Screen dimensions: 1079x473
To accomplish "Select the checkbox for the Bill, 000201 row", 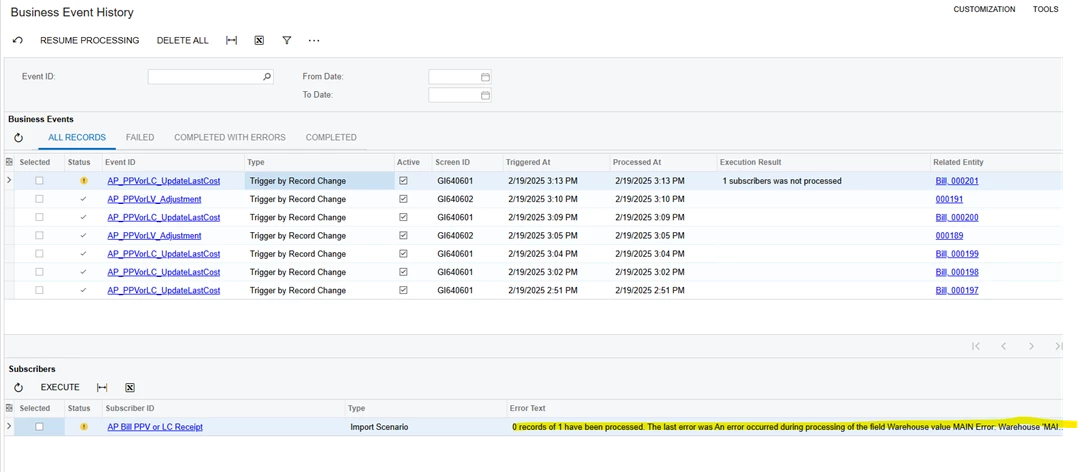I will 39,181.
